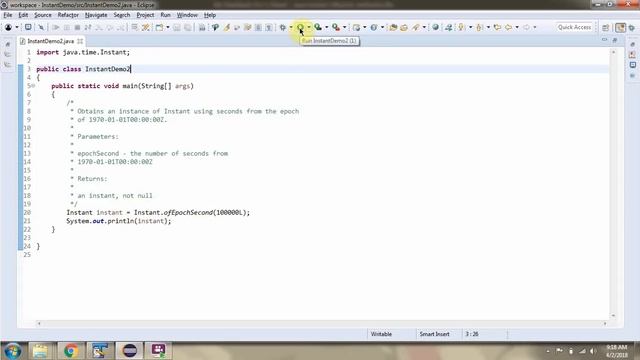Open Chrome from the taskbar
The height and width of the screenshot is (360, 640).
click(71, 351)
